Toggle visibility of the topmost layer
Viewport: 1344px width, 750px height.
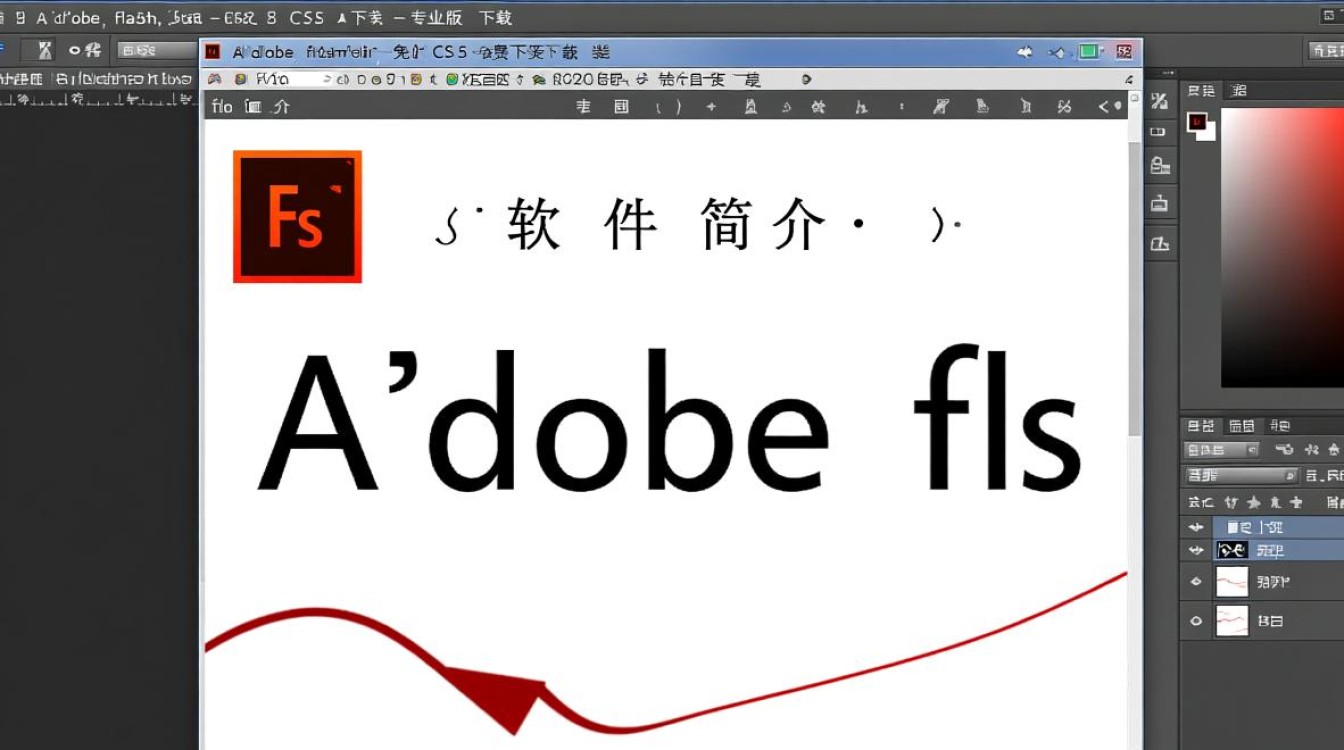pos(1196,527)
